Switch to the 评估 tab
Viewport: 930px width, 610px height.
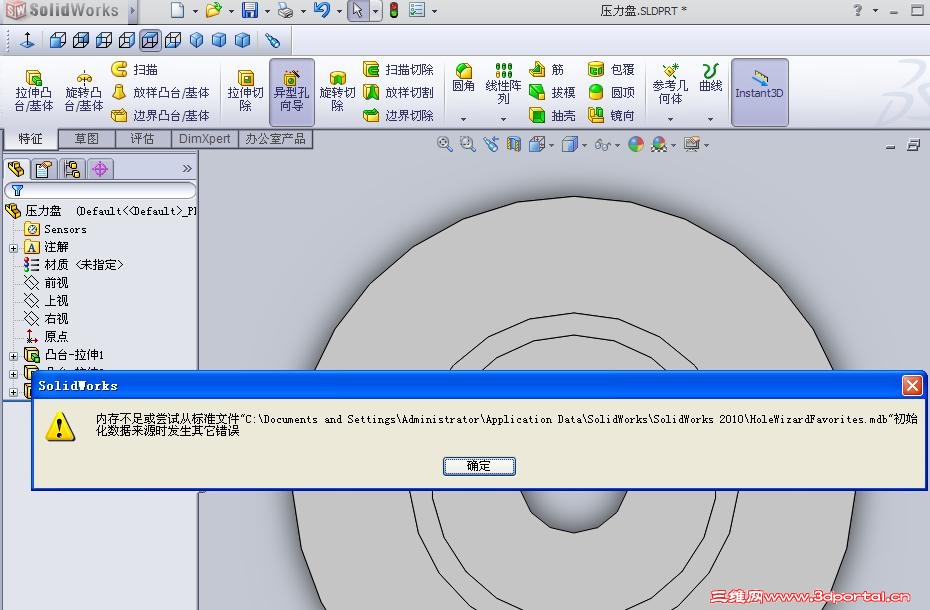[142, 139]
